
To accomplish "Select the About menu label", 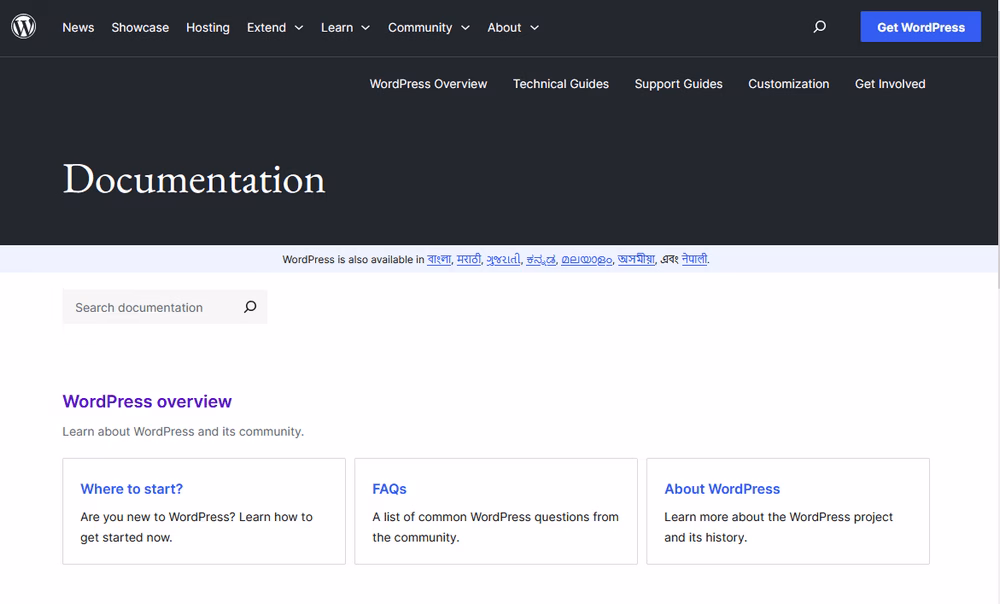I will [504, 27].
